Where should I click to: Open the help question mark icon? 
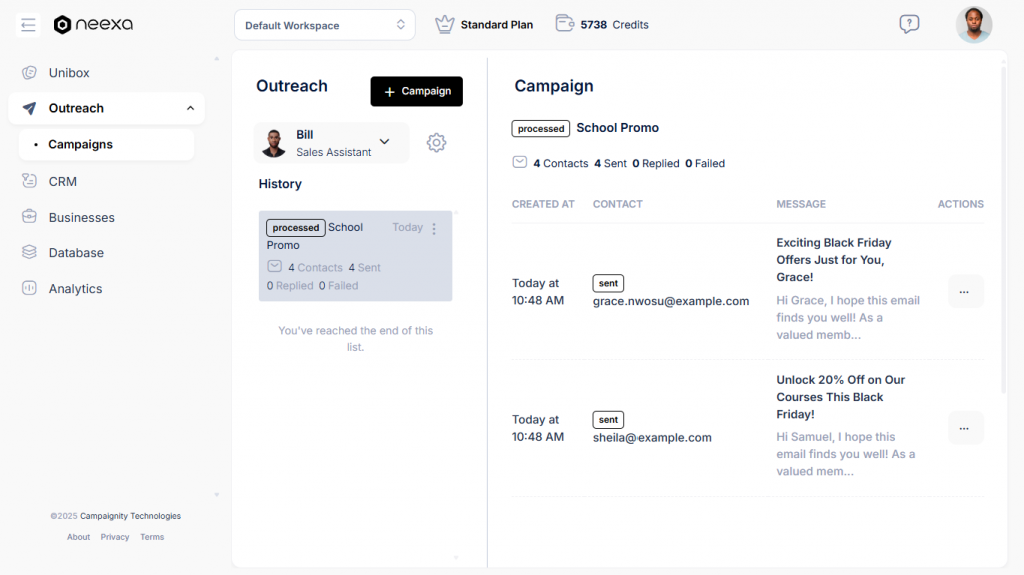coord(908,24)
